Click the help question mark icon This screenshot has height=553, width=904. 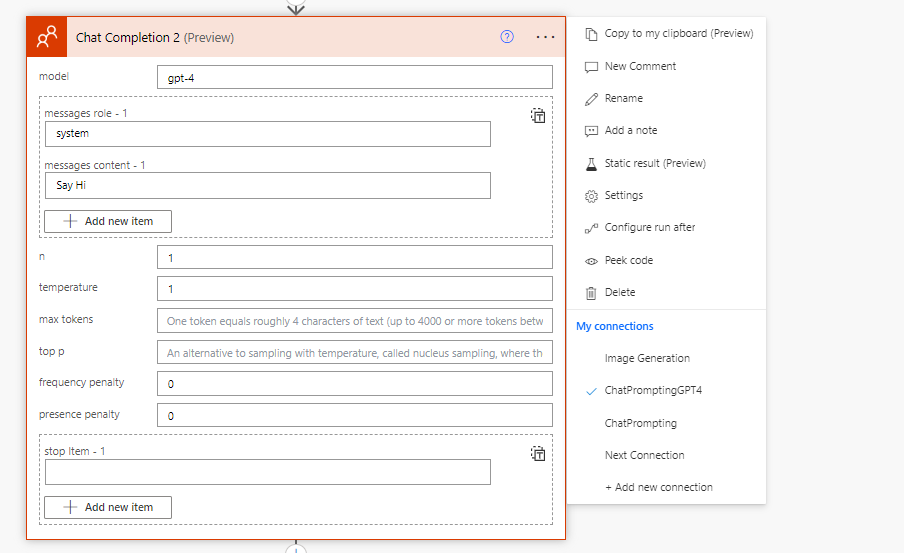(x=507, y=37)
